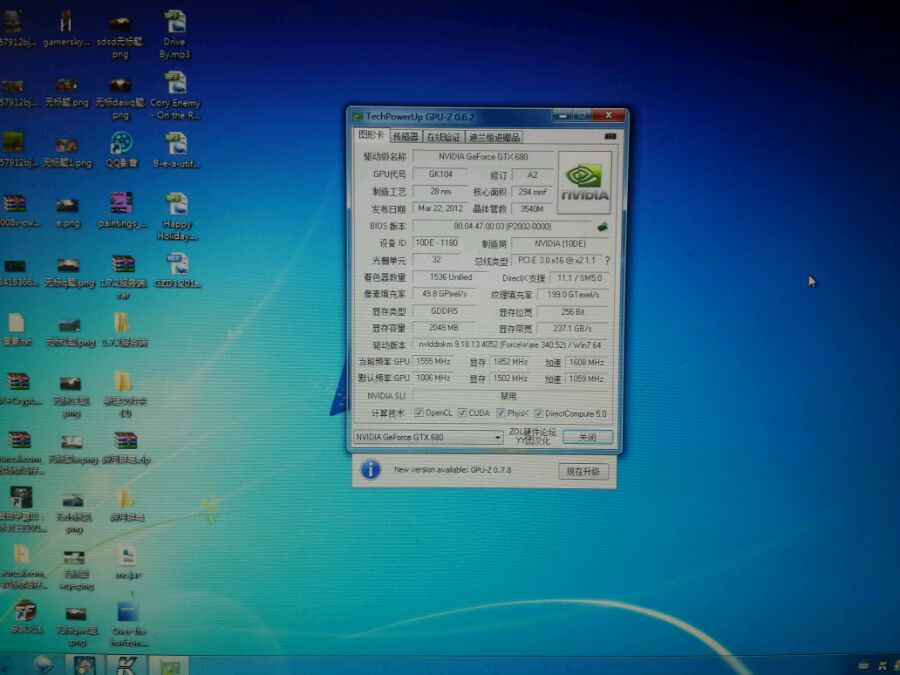
Task: Click the 256 Bit bus width value
Action: pos(572,312)
